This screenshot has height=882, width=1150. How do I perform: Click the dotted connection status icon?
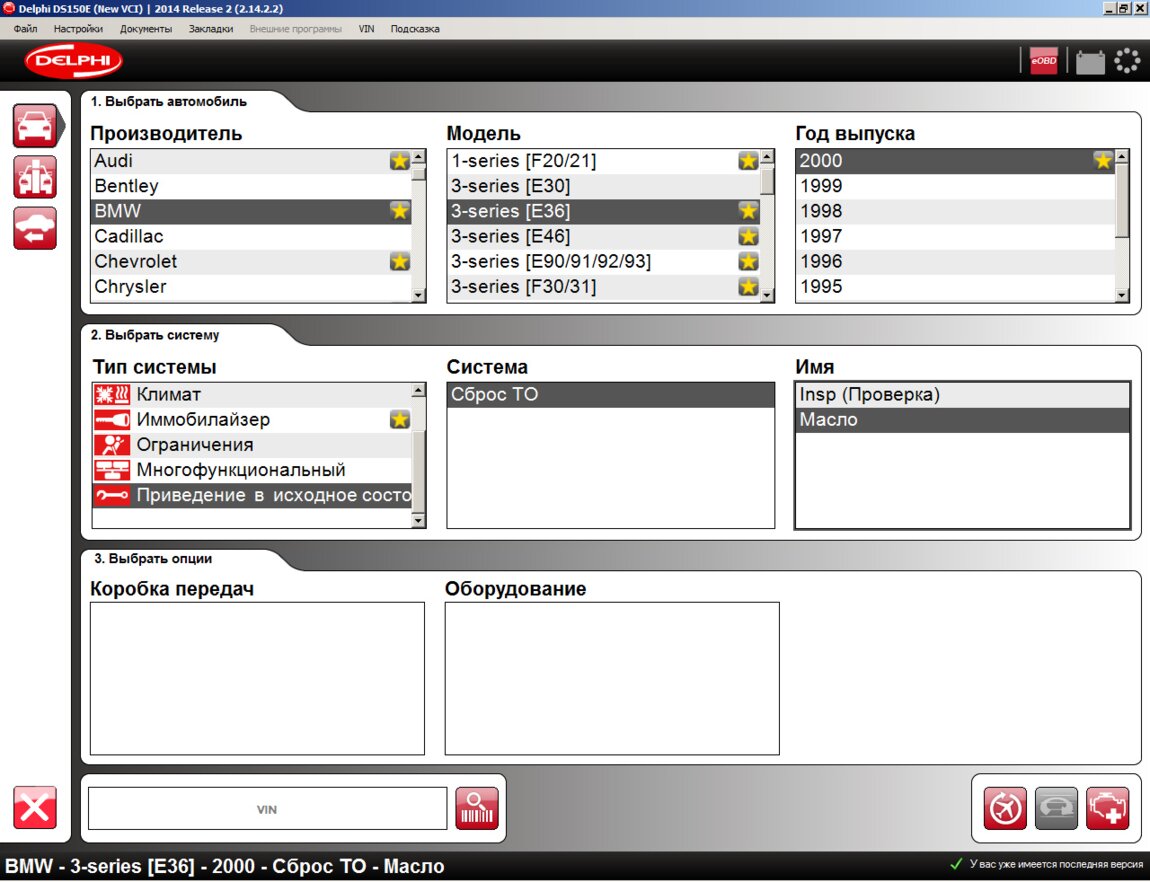click(1127, 61)
